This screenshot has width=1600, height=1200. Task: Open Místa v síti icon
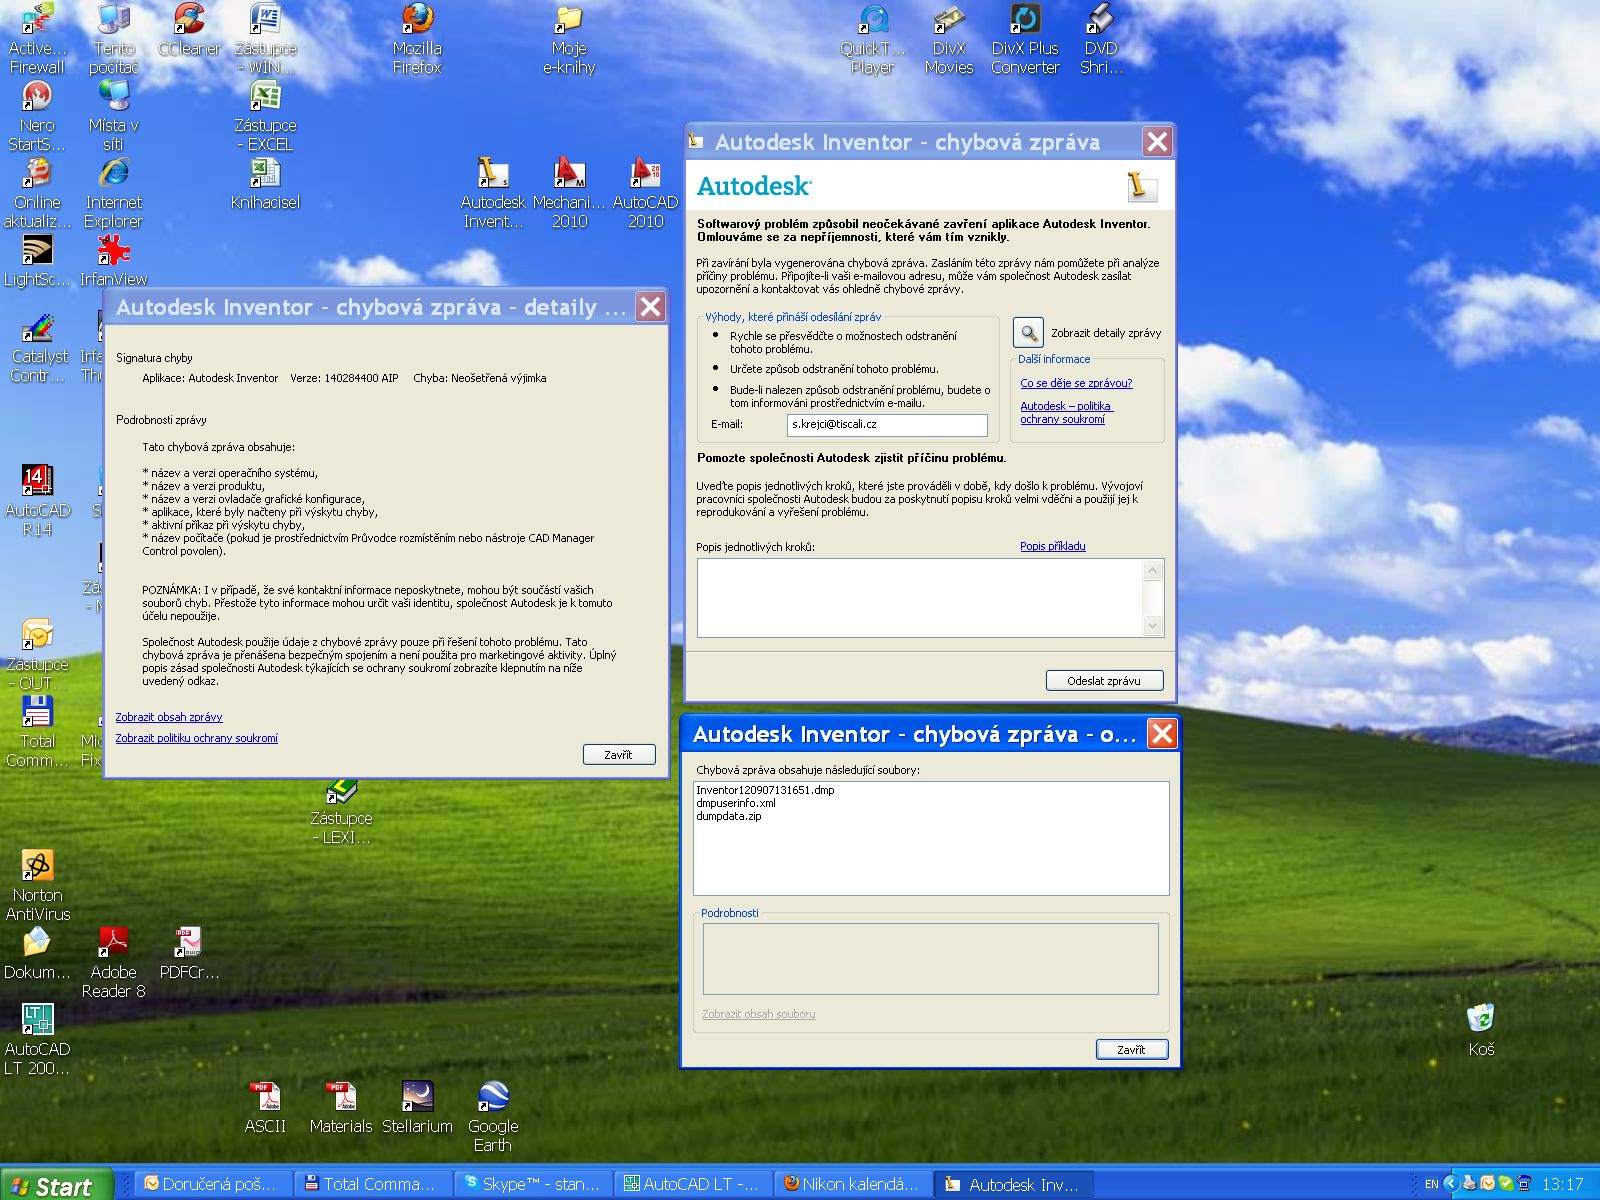pyautogui.click(x=113, y=115)
